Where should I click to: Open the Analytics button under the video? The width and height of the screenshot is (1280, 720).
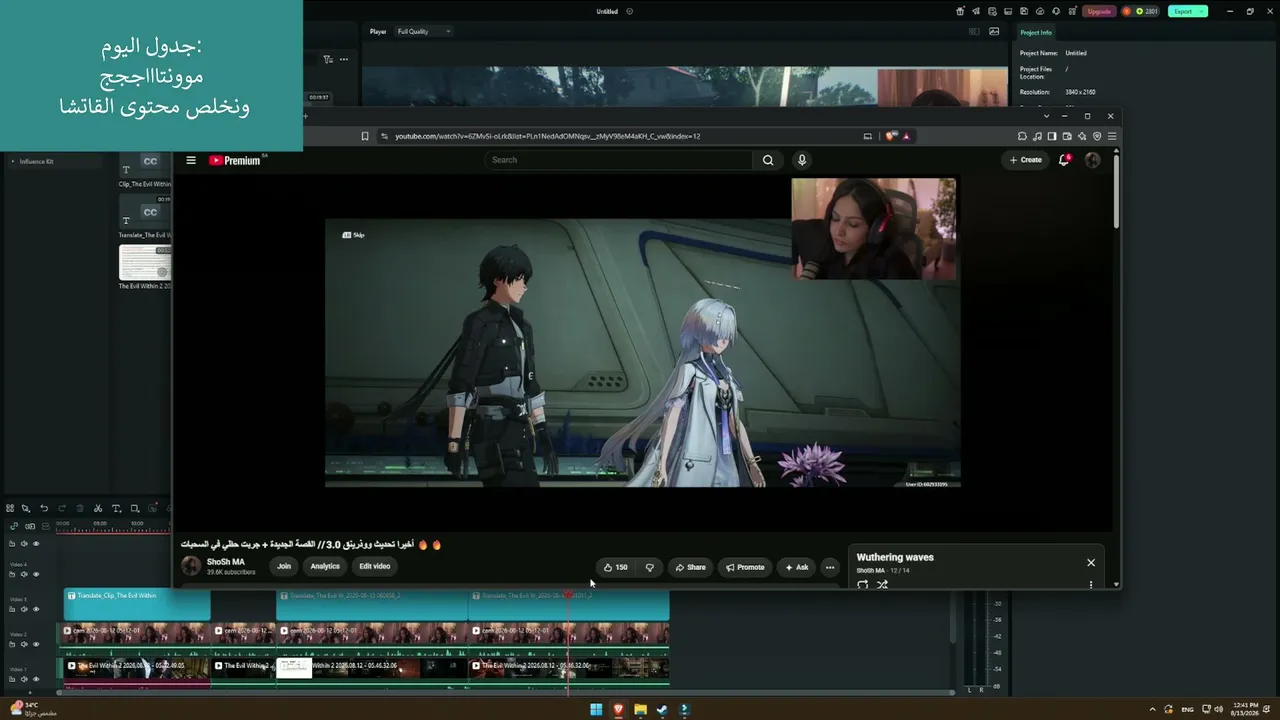tap(325, 566)
